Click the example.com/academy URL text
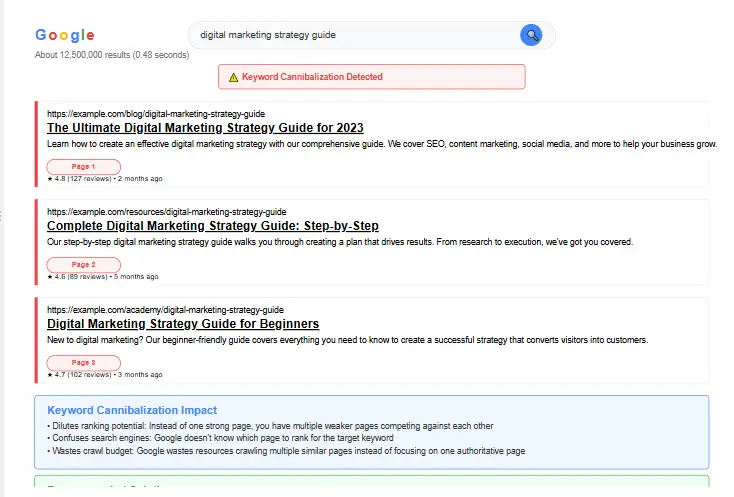This screenshot has width=734, height=497. [165, 310]
